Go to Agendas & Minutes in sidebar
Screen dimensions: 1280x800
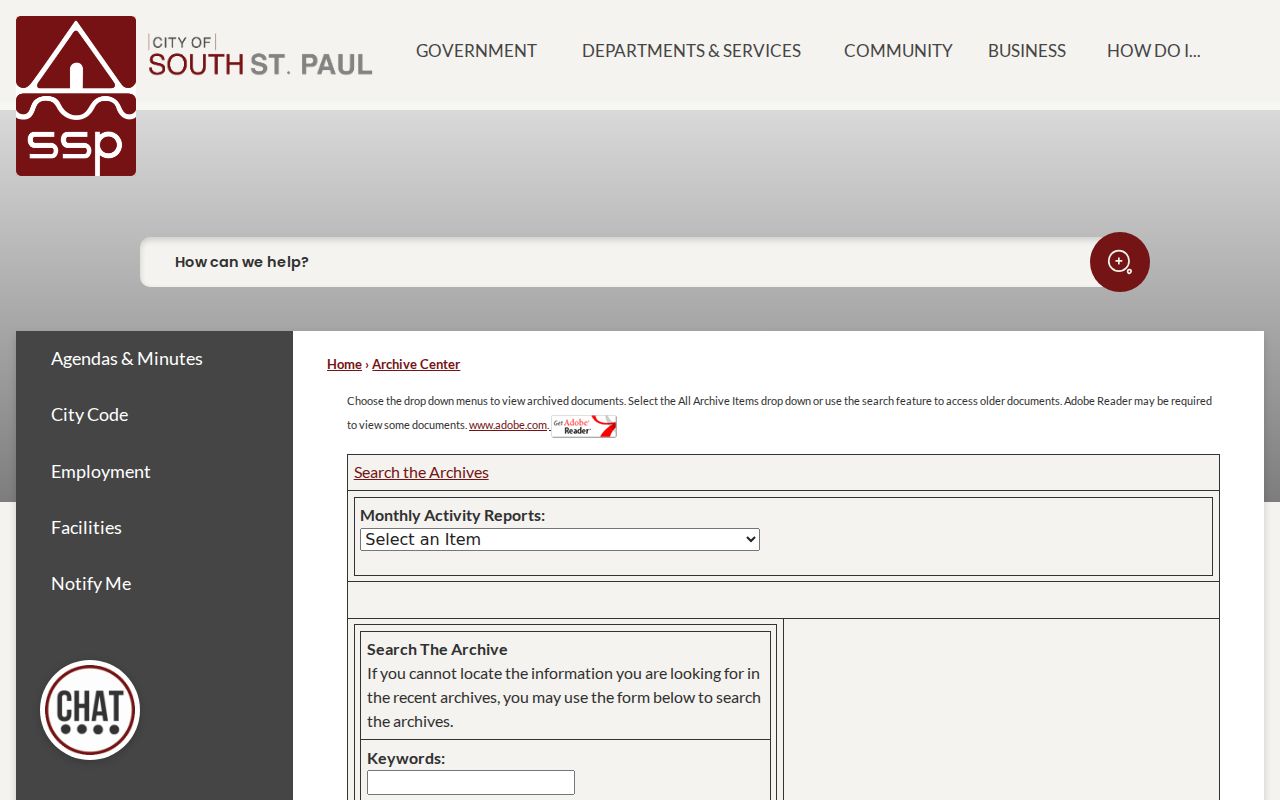[127, 359]
